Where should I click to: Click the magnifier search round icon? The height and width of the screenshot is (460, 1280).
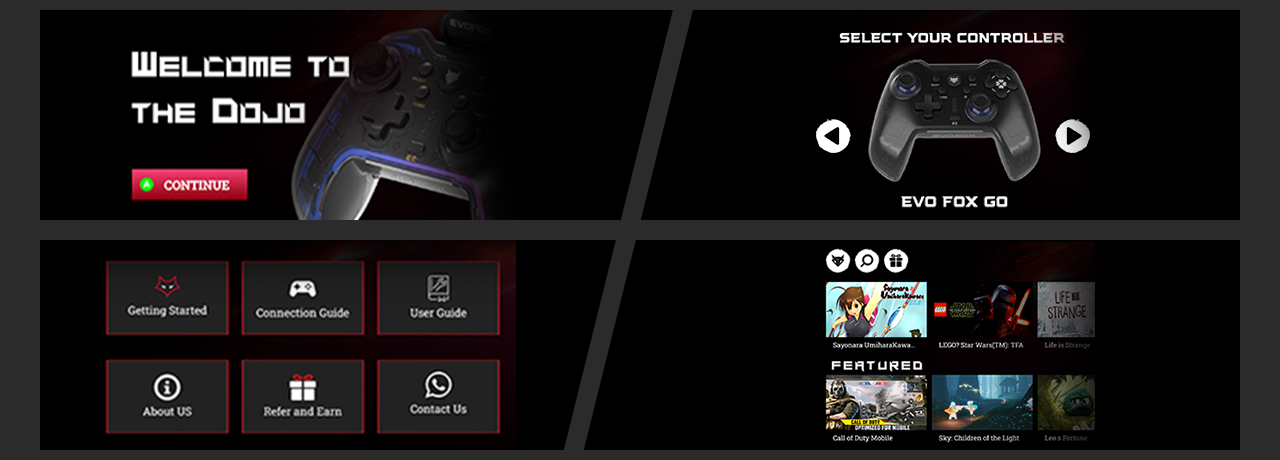pos(867,261)
